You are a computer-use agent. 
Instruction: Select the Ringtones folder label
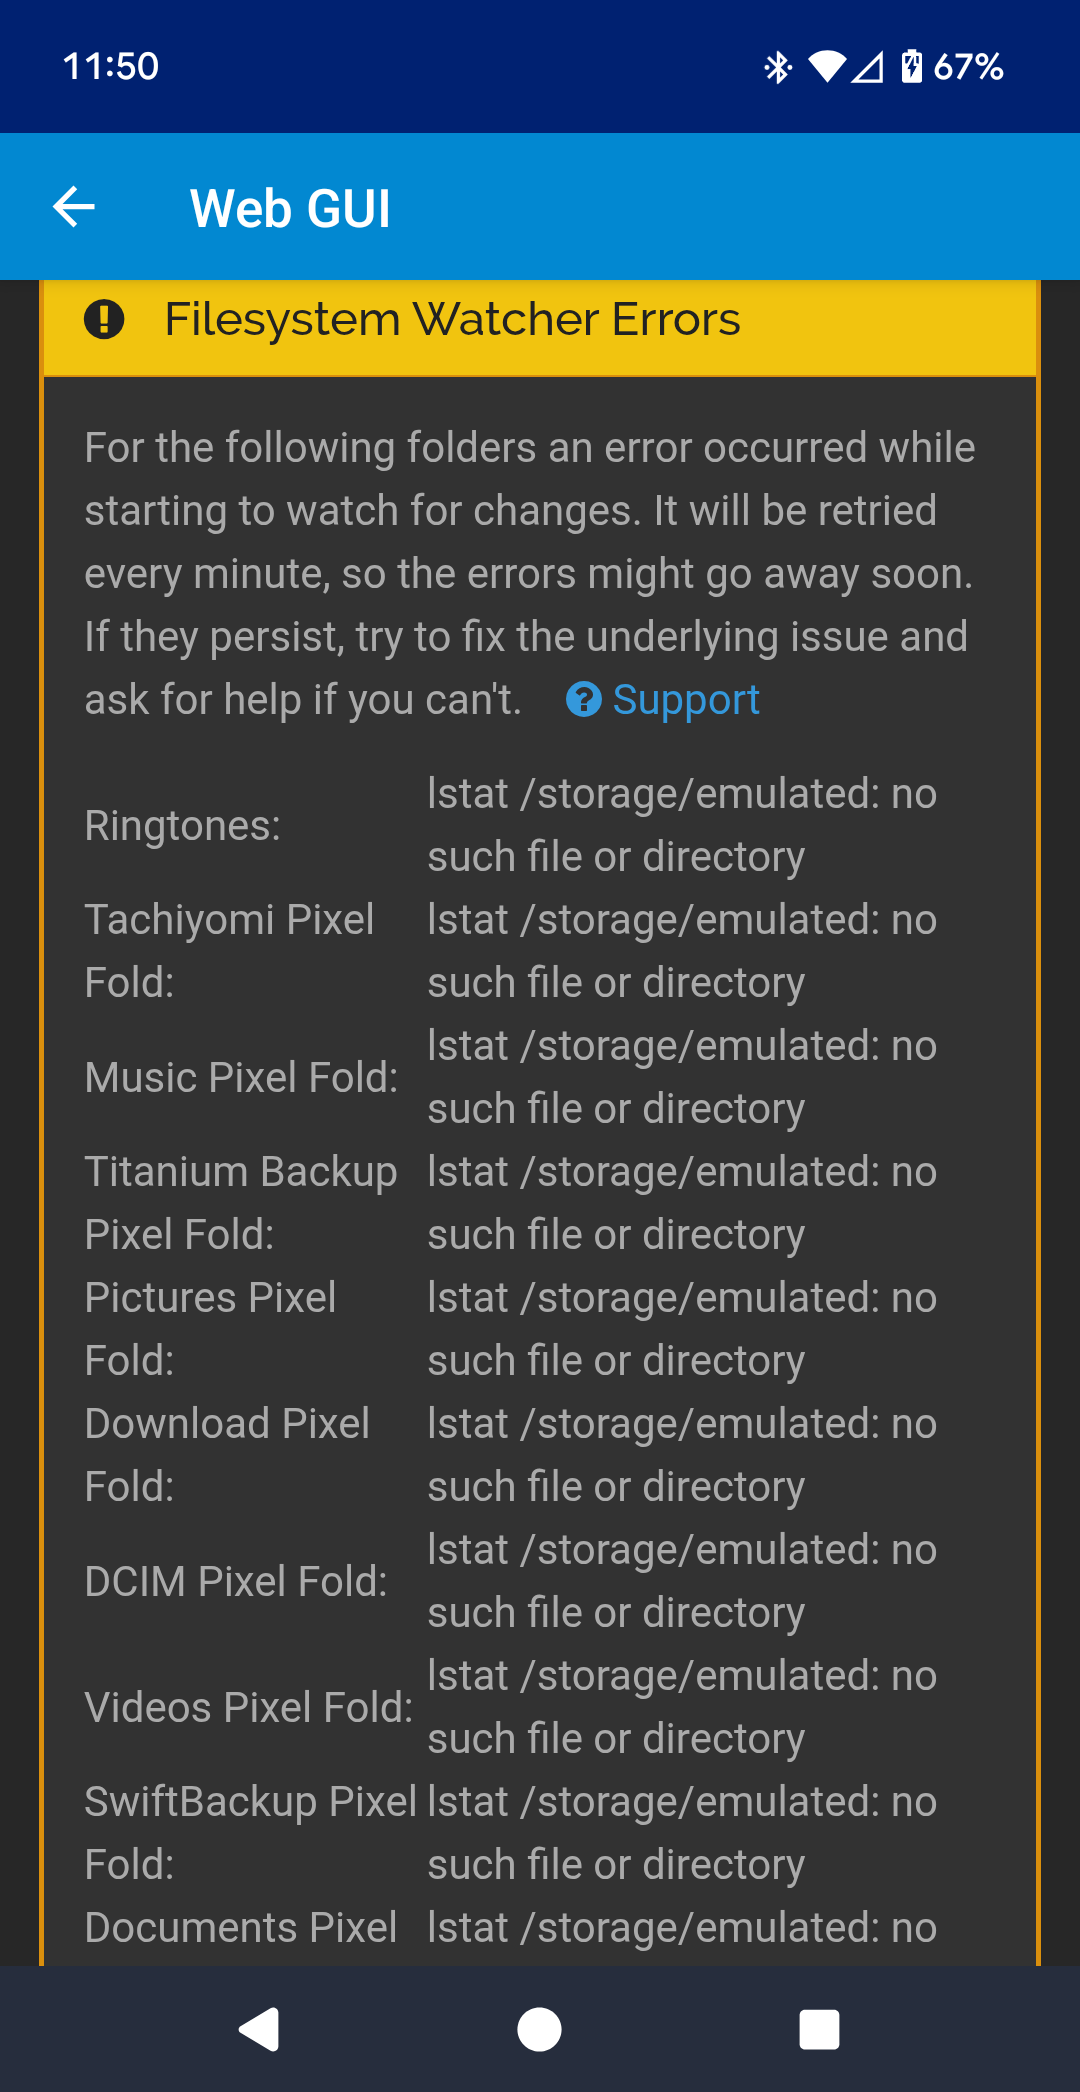183,826
